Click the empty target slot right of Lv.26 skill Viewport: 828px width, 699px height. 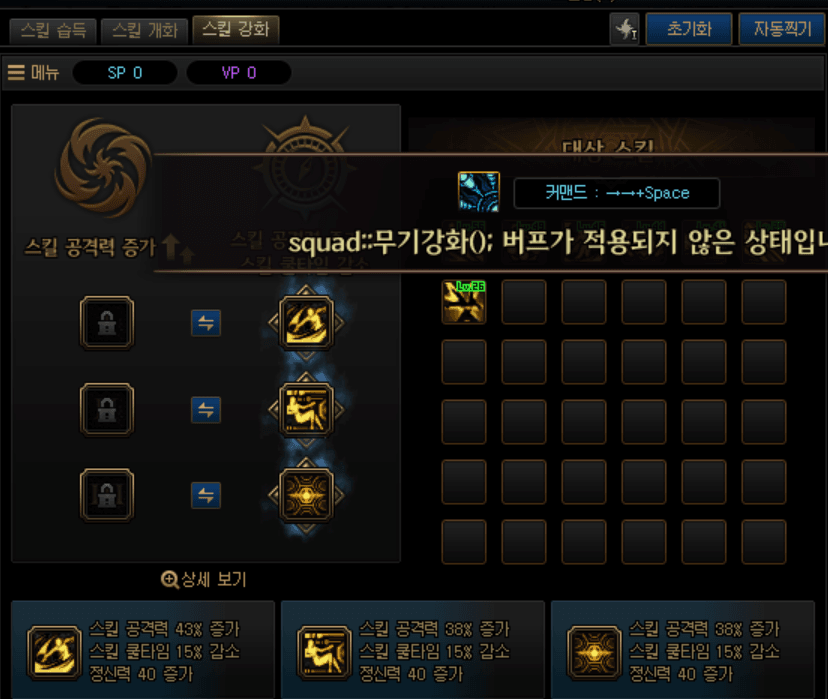tap(524, 302)
